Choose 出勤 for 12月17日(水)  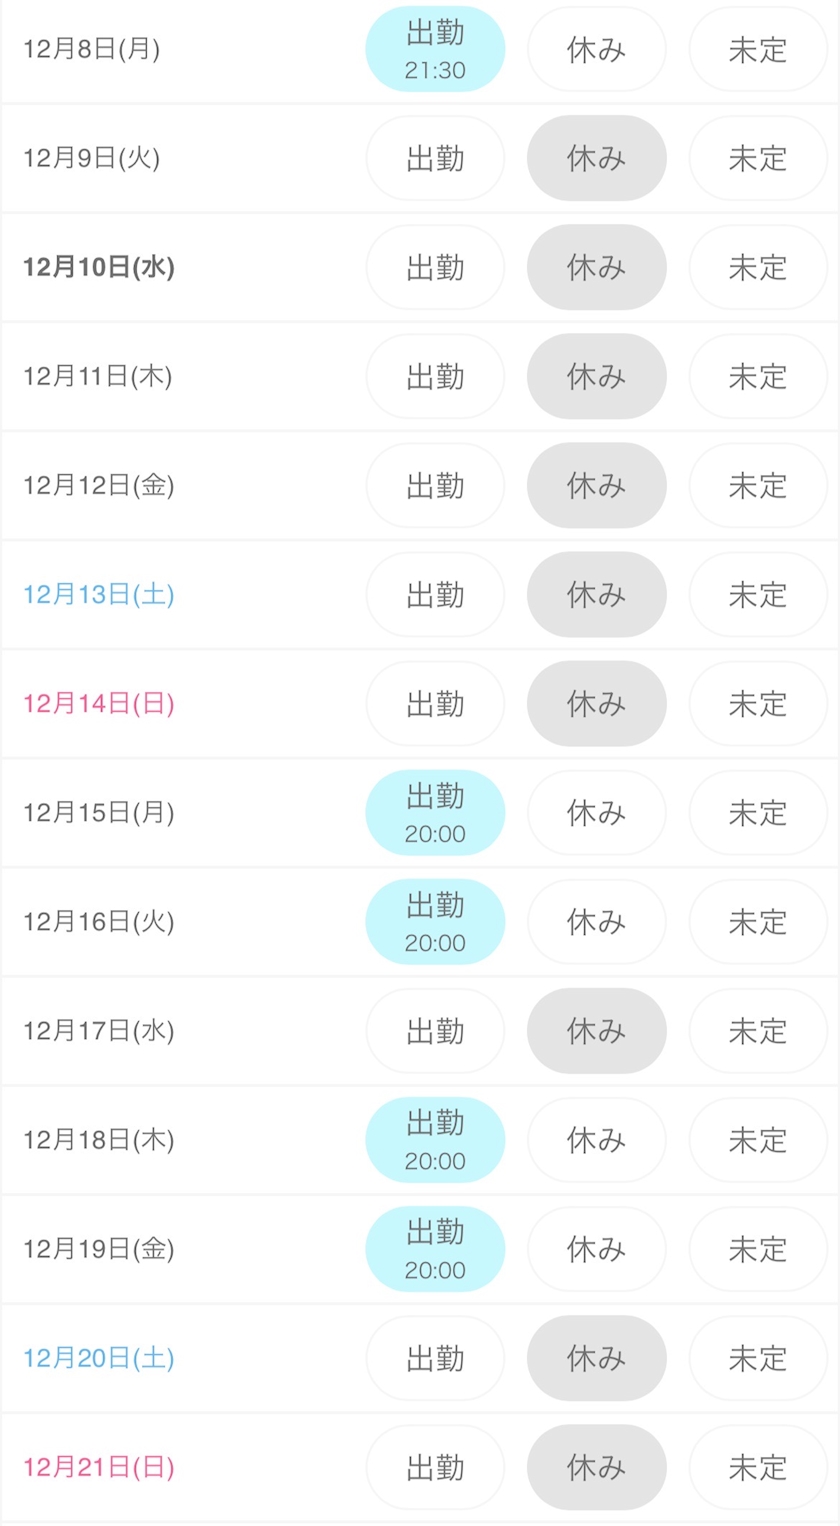[x=435, y=1030]
